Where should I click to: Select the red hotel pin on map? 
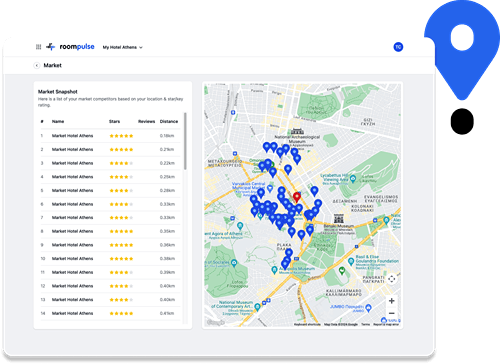coord(297,197)
